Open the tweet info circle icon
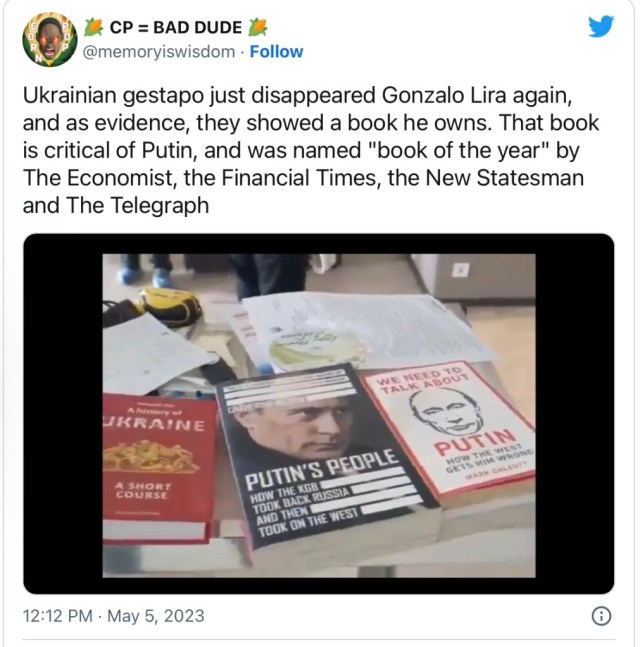Screen dimensions: 640x647 (x=601, y=616)
